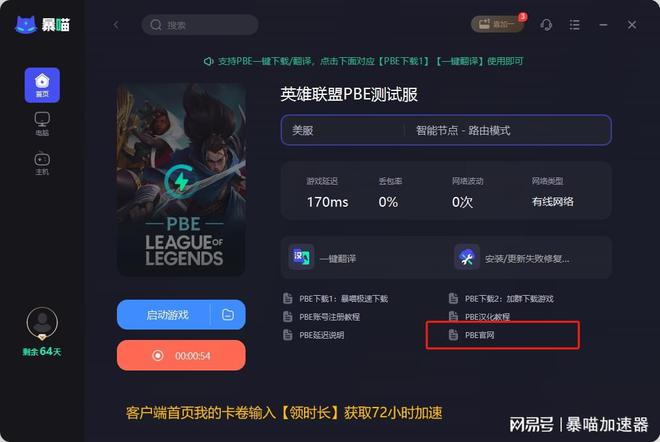Click the user avatar in the sidebar
Viewport: 660px width, 442px height.
42,323
